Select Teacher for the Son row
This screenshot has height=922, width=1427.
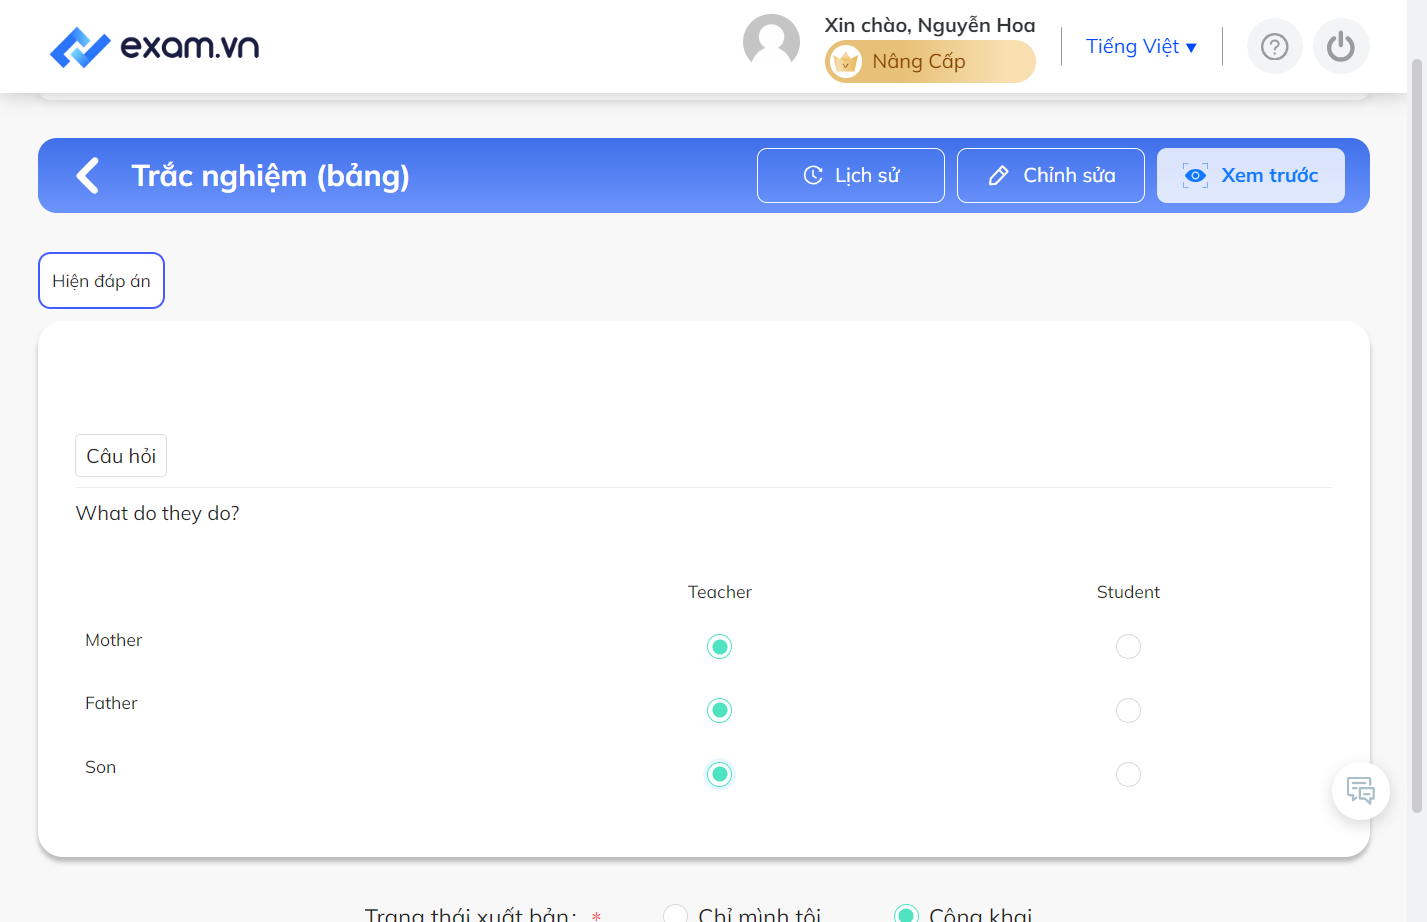(x=719, y=774)
